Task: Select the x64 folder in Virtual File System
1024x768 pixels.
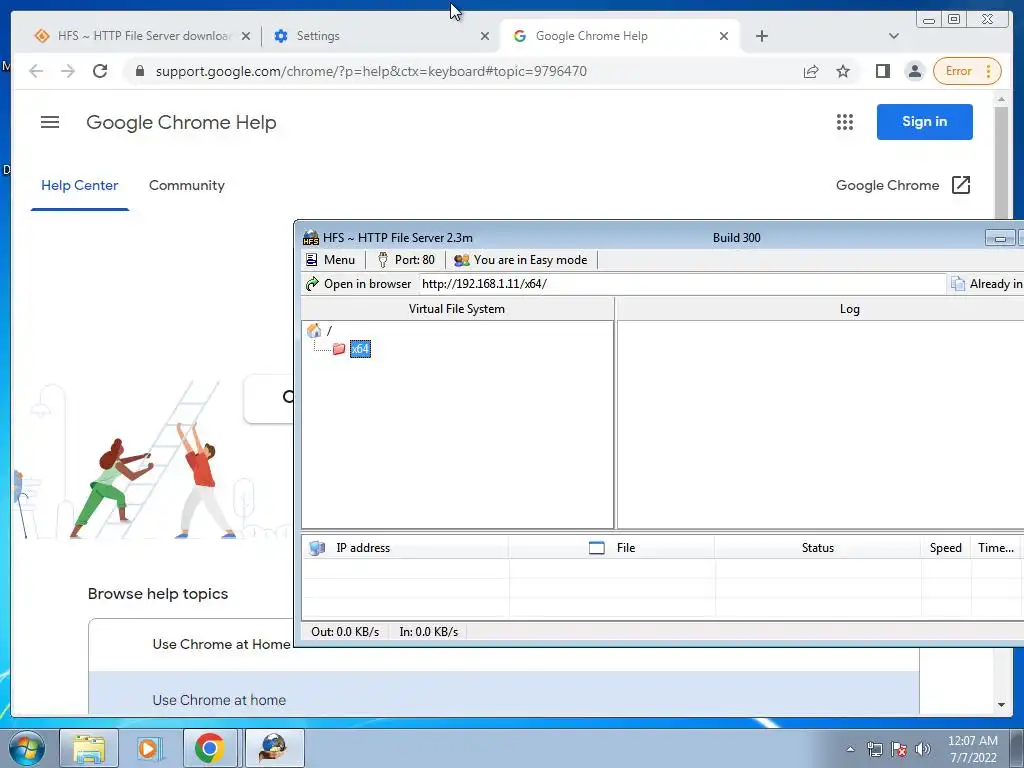Action: (360, 349)
